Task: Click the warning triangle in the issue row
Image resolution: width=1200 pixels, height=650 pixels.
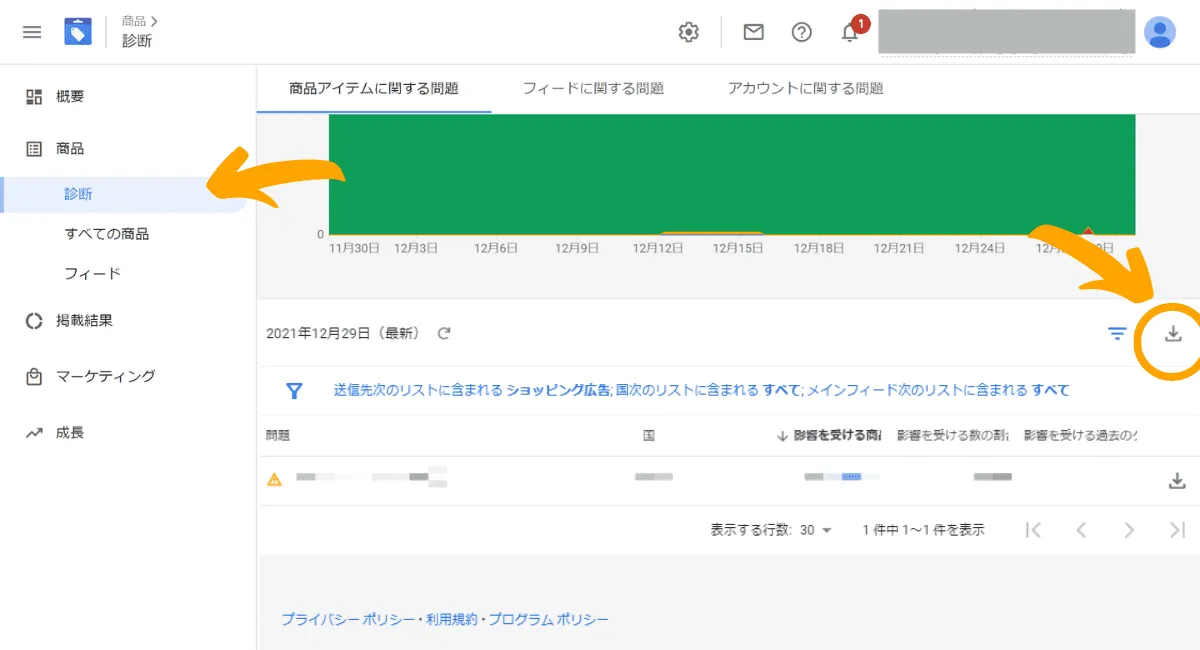Action: coord(275,479)
